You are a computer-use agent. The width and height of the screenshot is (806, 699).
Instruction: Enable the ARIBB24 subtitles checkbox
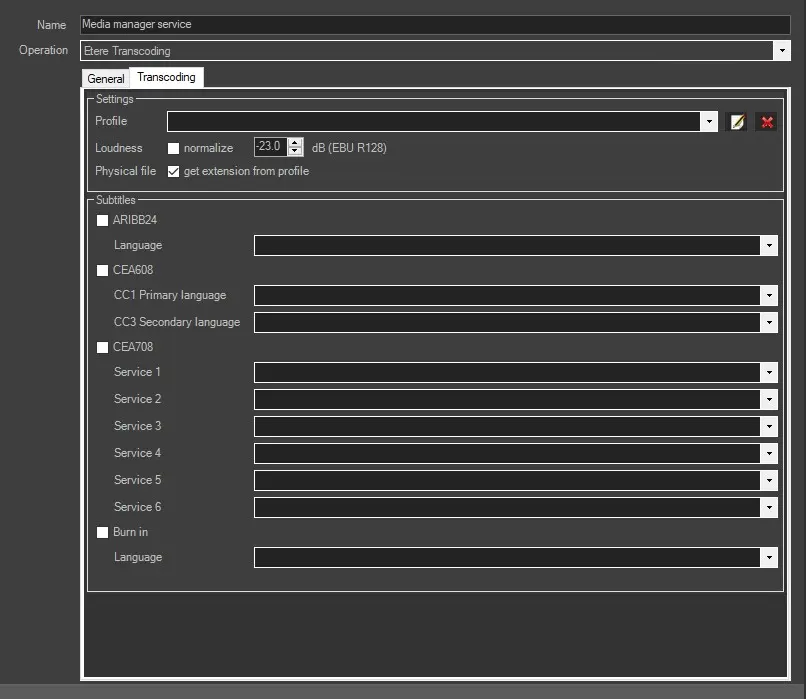103,221
